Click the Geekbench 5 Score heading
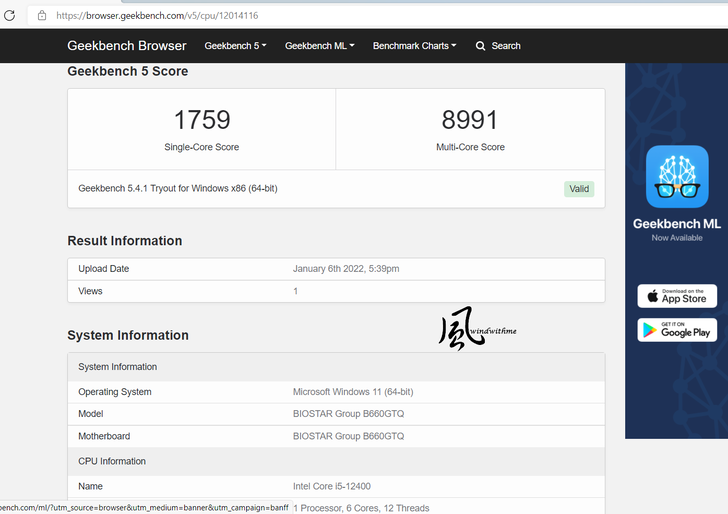The width and height of the screenshot is (728, 514). point(128,71)
